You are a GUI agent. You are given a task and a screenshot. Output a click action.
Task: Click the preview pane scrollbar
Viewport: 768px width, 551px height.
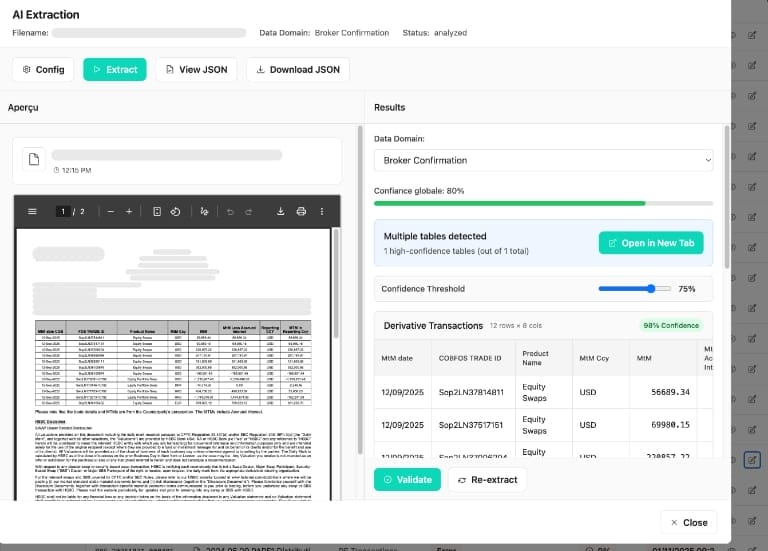[360, 289]
